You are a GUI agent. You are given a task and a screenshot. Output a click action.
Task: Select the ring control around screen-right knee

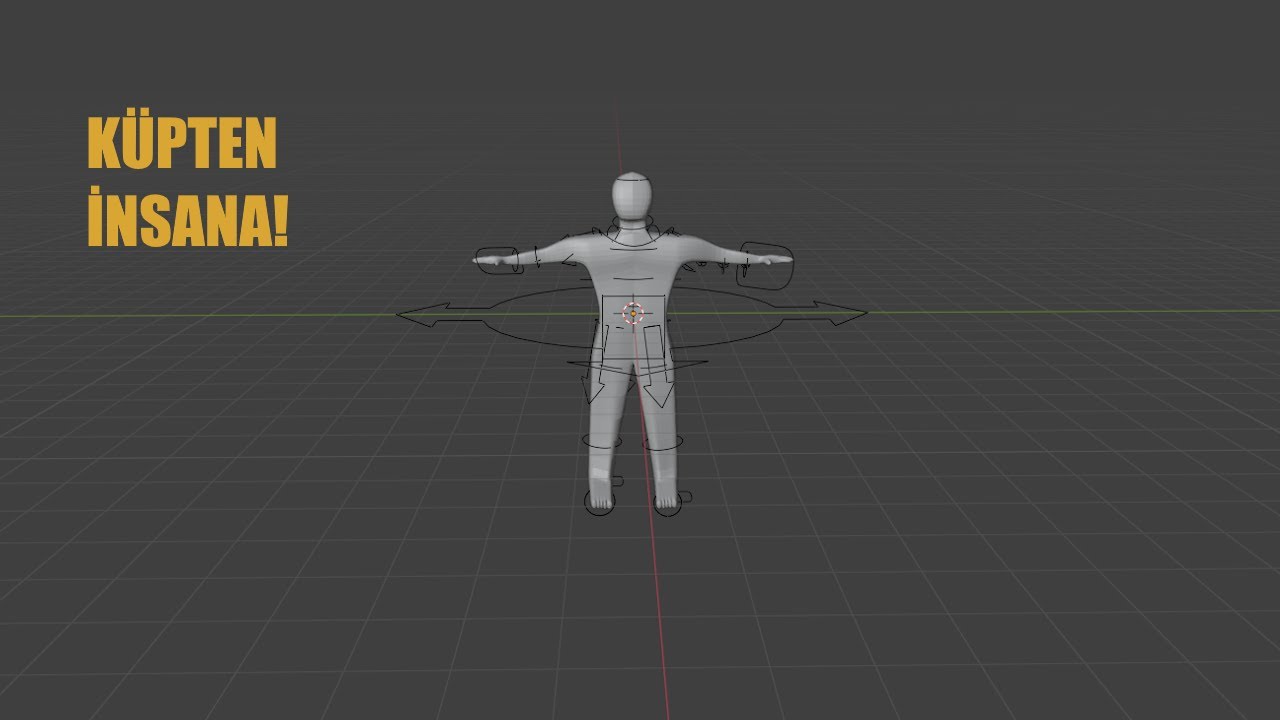(664, 442)
